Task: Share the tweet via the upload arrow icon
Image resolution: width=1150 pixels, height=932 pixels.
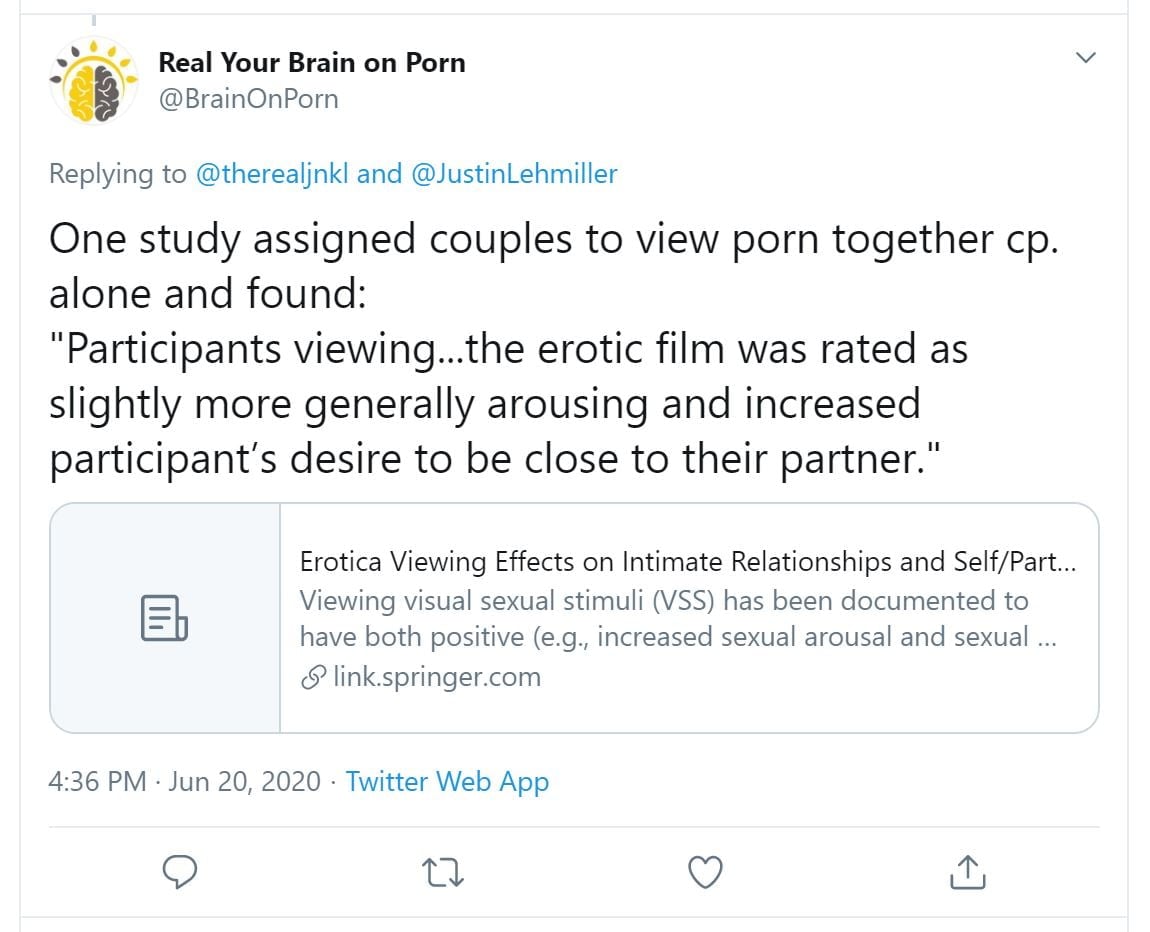Action: tap(967, 872)
